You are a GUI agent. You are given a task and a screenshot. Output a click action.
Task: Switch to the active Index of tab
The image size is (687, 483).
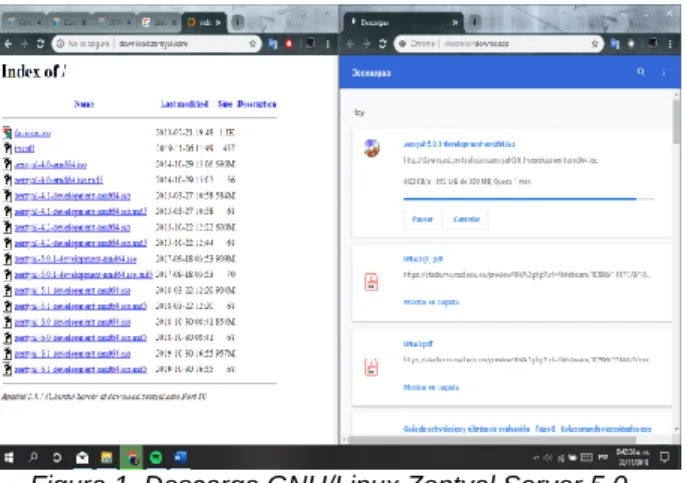tap(205, 22)
